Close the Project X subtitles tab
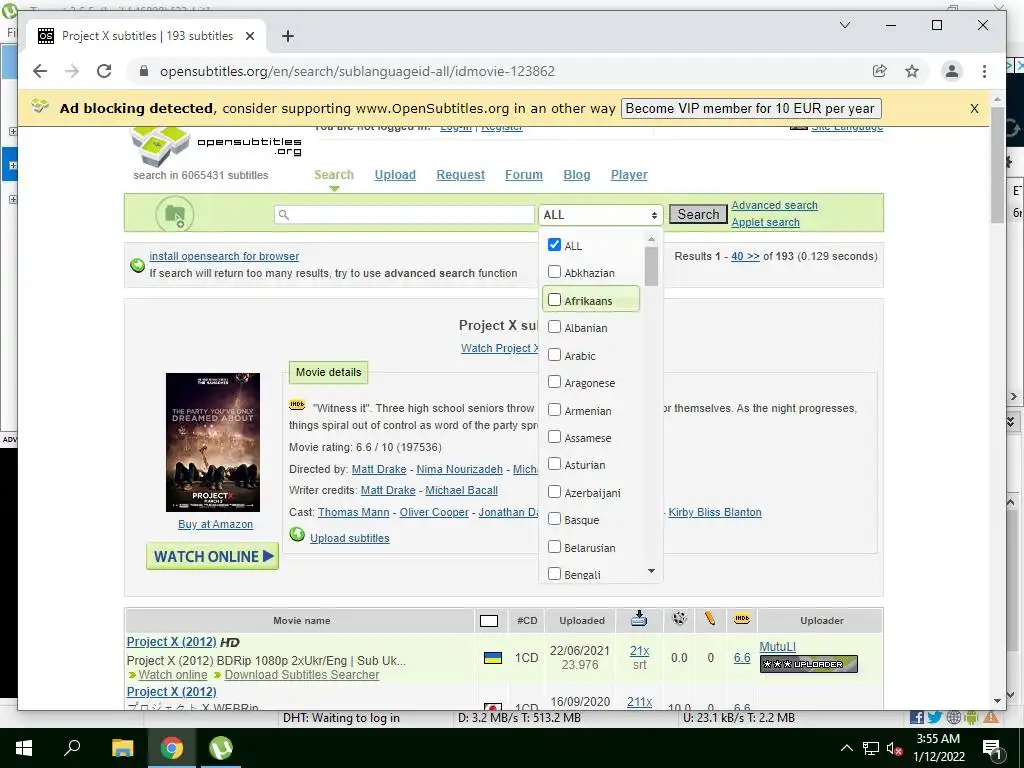1024x768 pixels. [249, 36]
